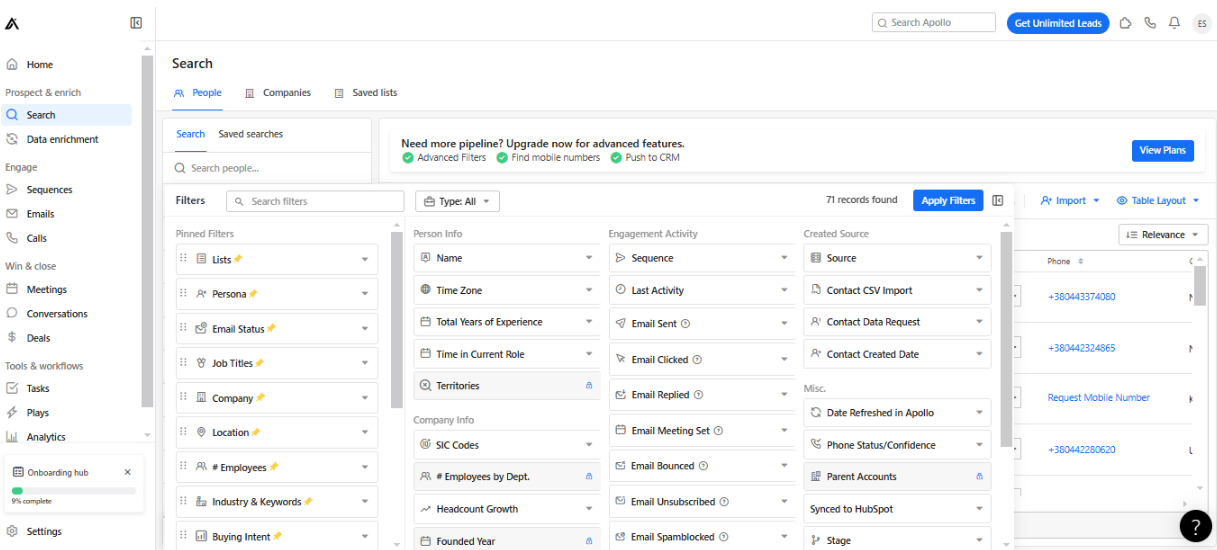Close the Onboarding hub card

coord(127,472)
